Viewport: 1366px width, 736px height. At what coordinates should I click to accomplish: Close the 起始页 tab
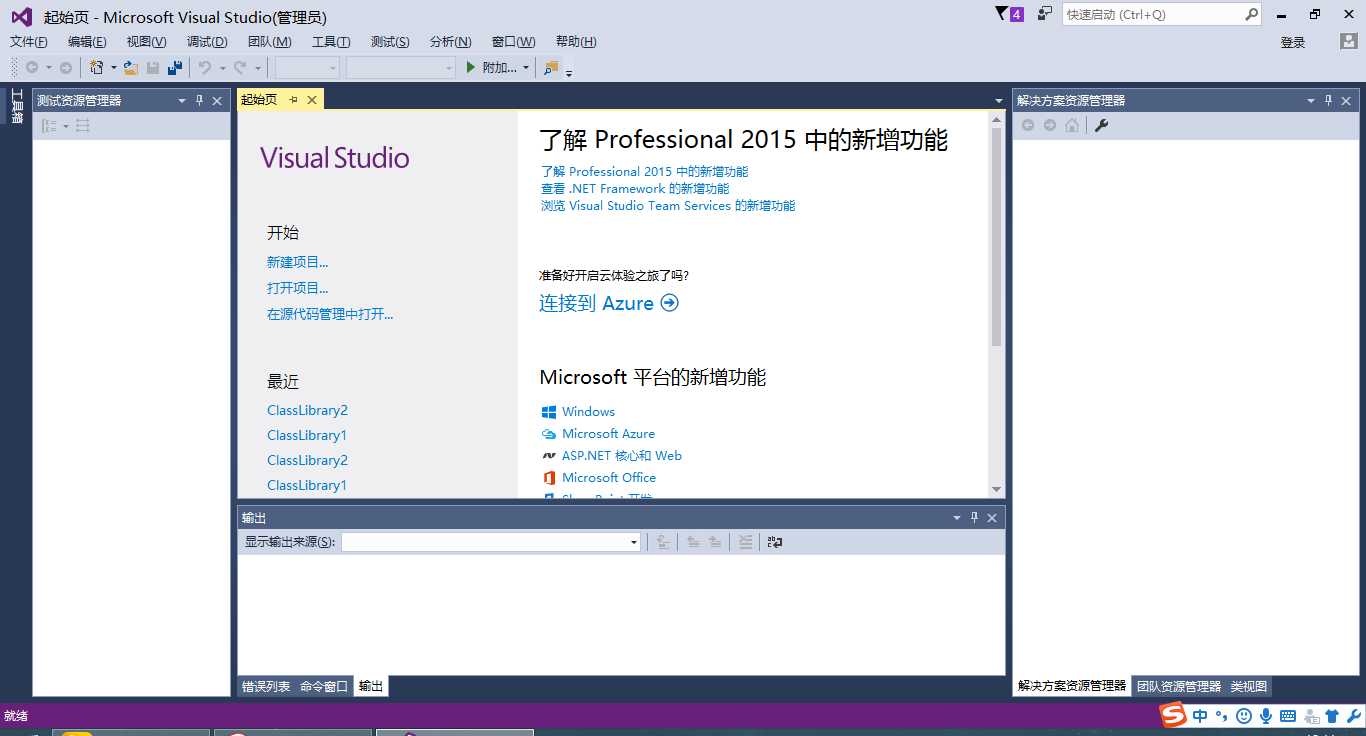point(312,100)
